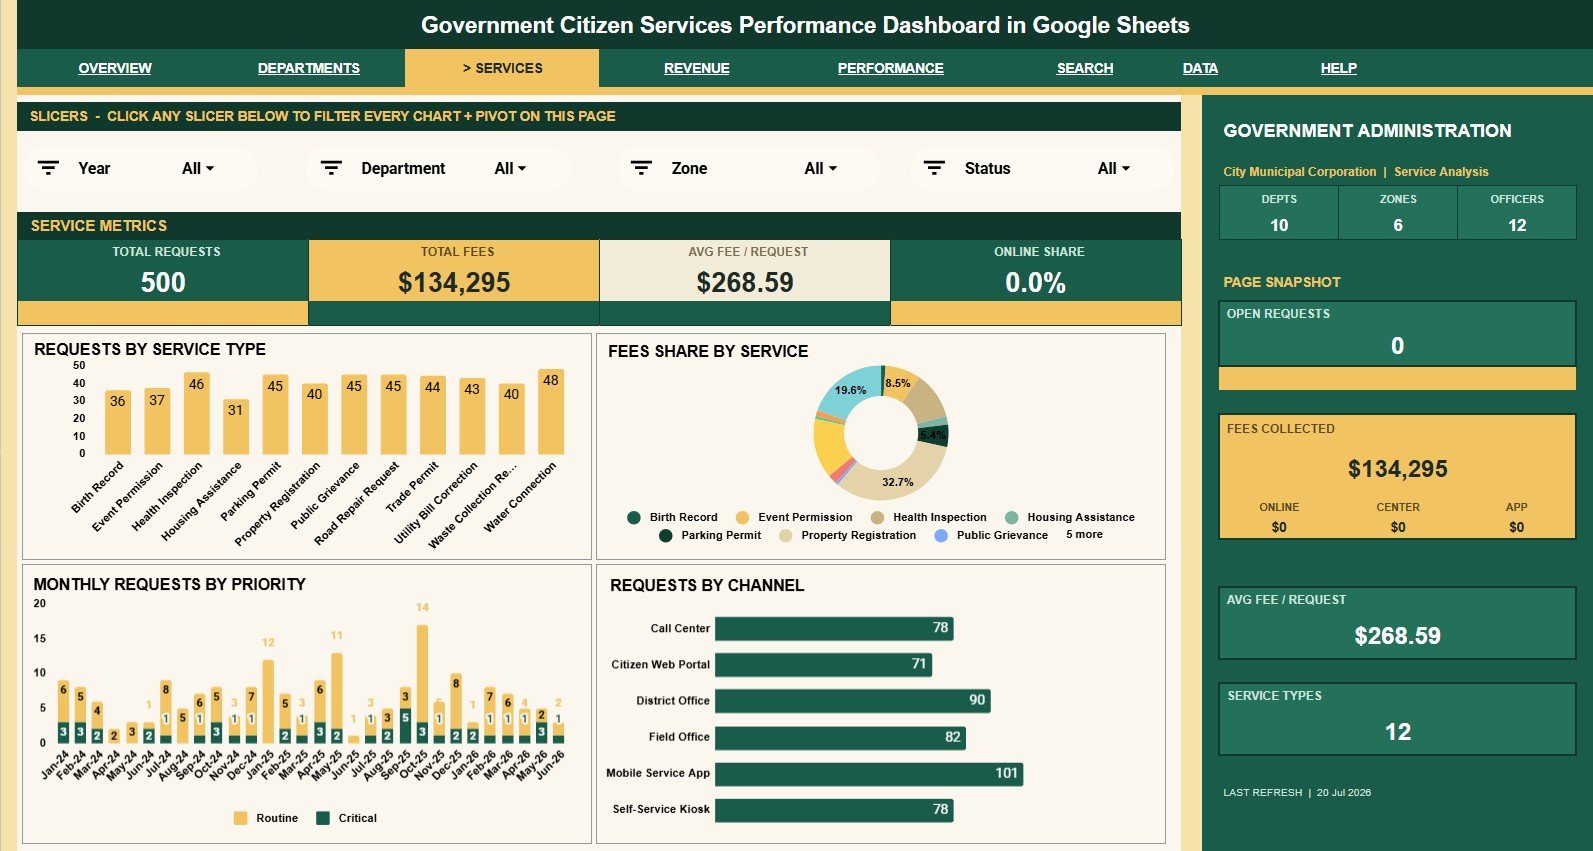Select the SERVICES tab
This screenshot has height=851, width=1593.
[x=502, y=68]
